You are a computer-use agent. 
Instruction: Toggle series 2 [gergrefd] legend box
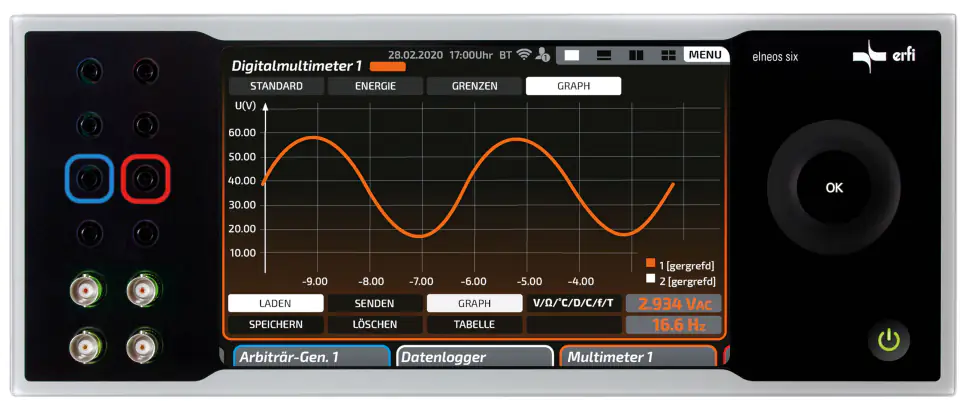click(650, 281)
